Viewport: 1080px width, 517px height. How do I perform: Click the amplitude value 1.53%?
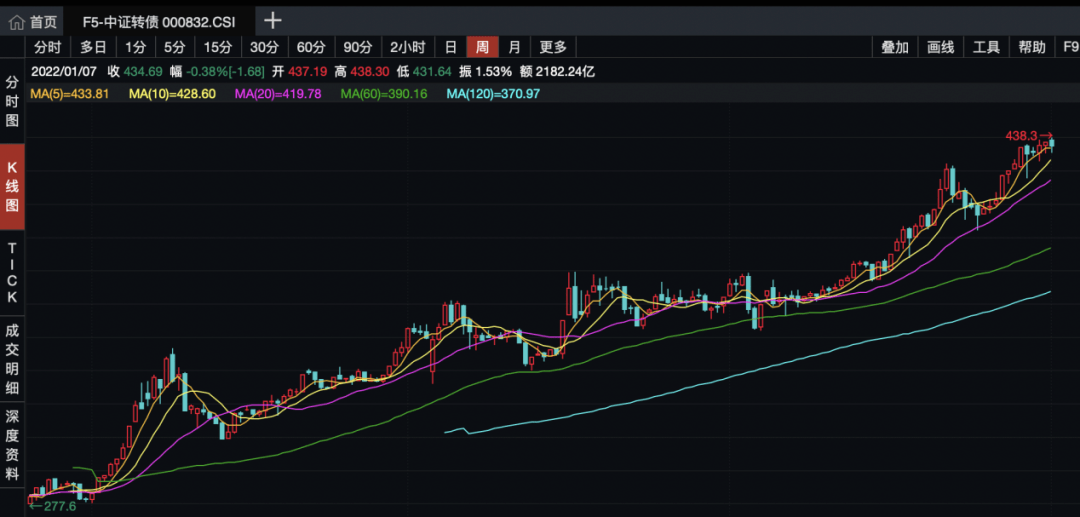pyautogui.click(x=495, y=72)
